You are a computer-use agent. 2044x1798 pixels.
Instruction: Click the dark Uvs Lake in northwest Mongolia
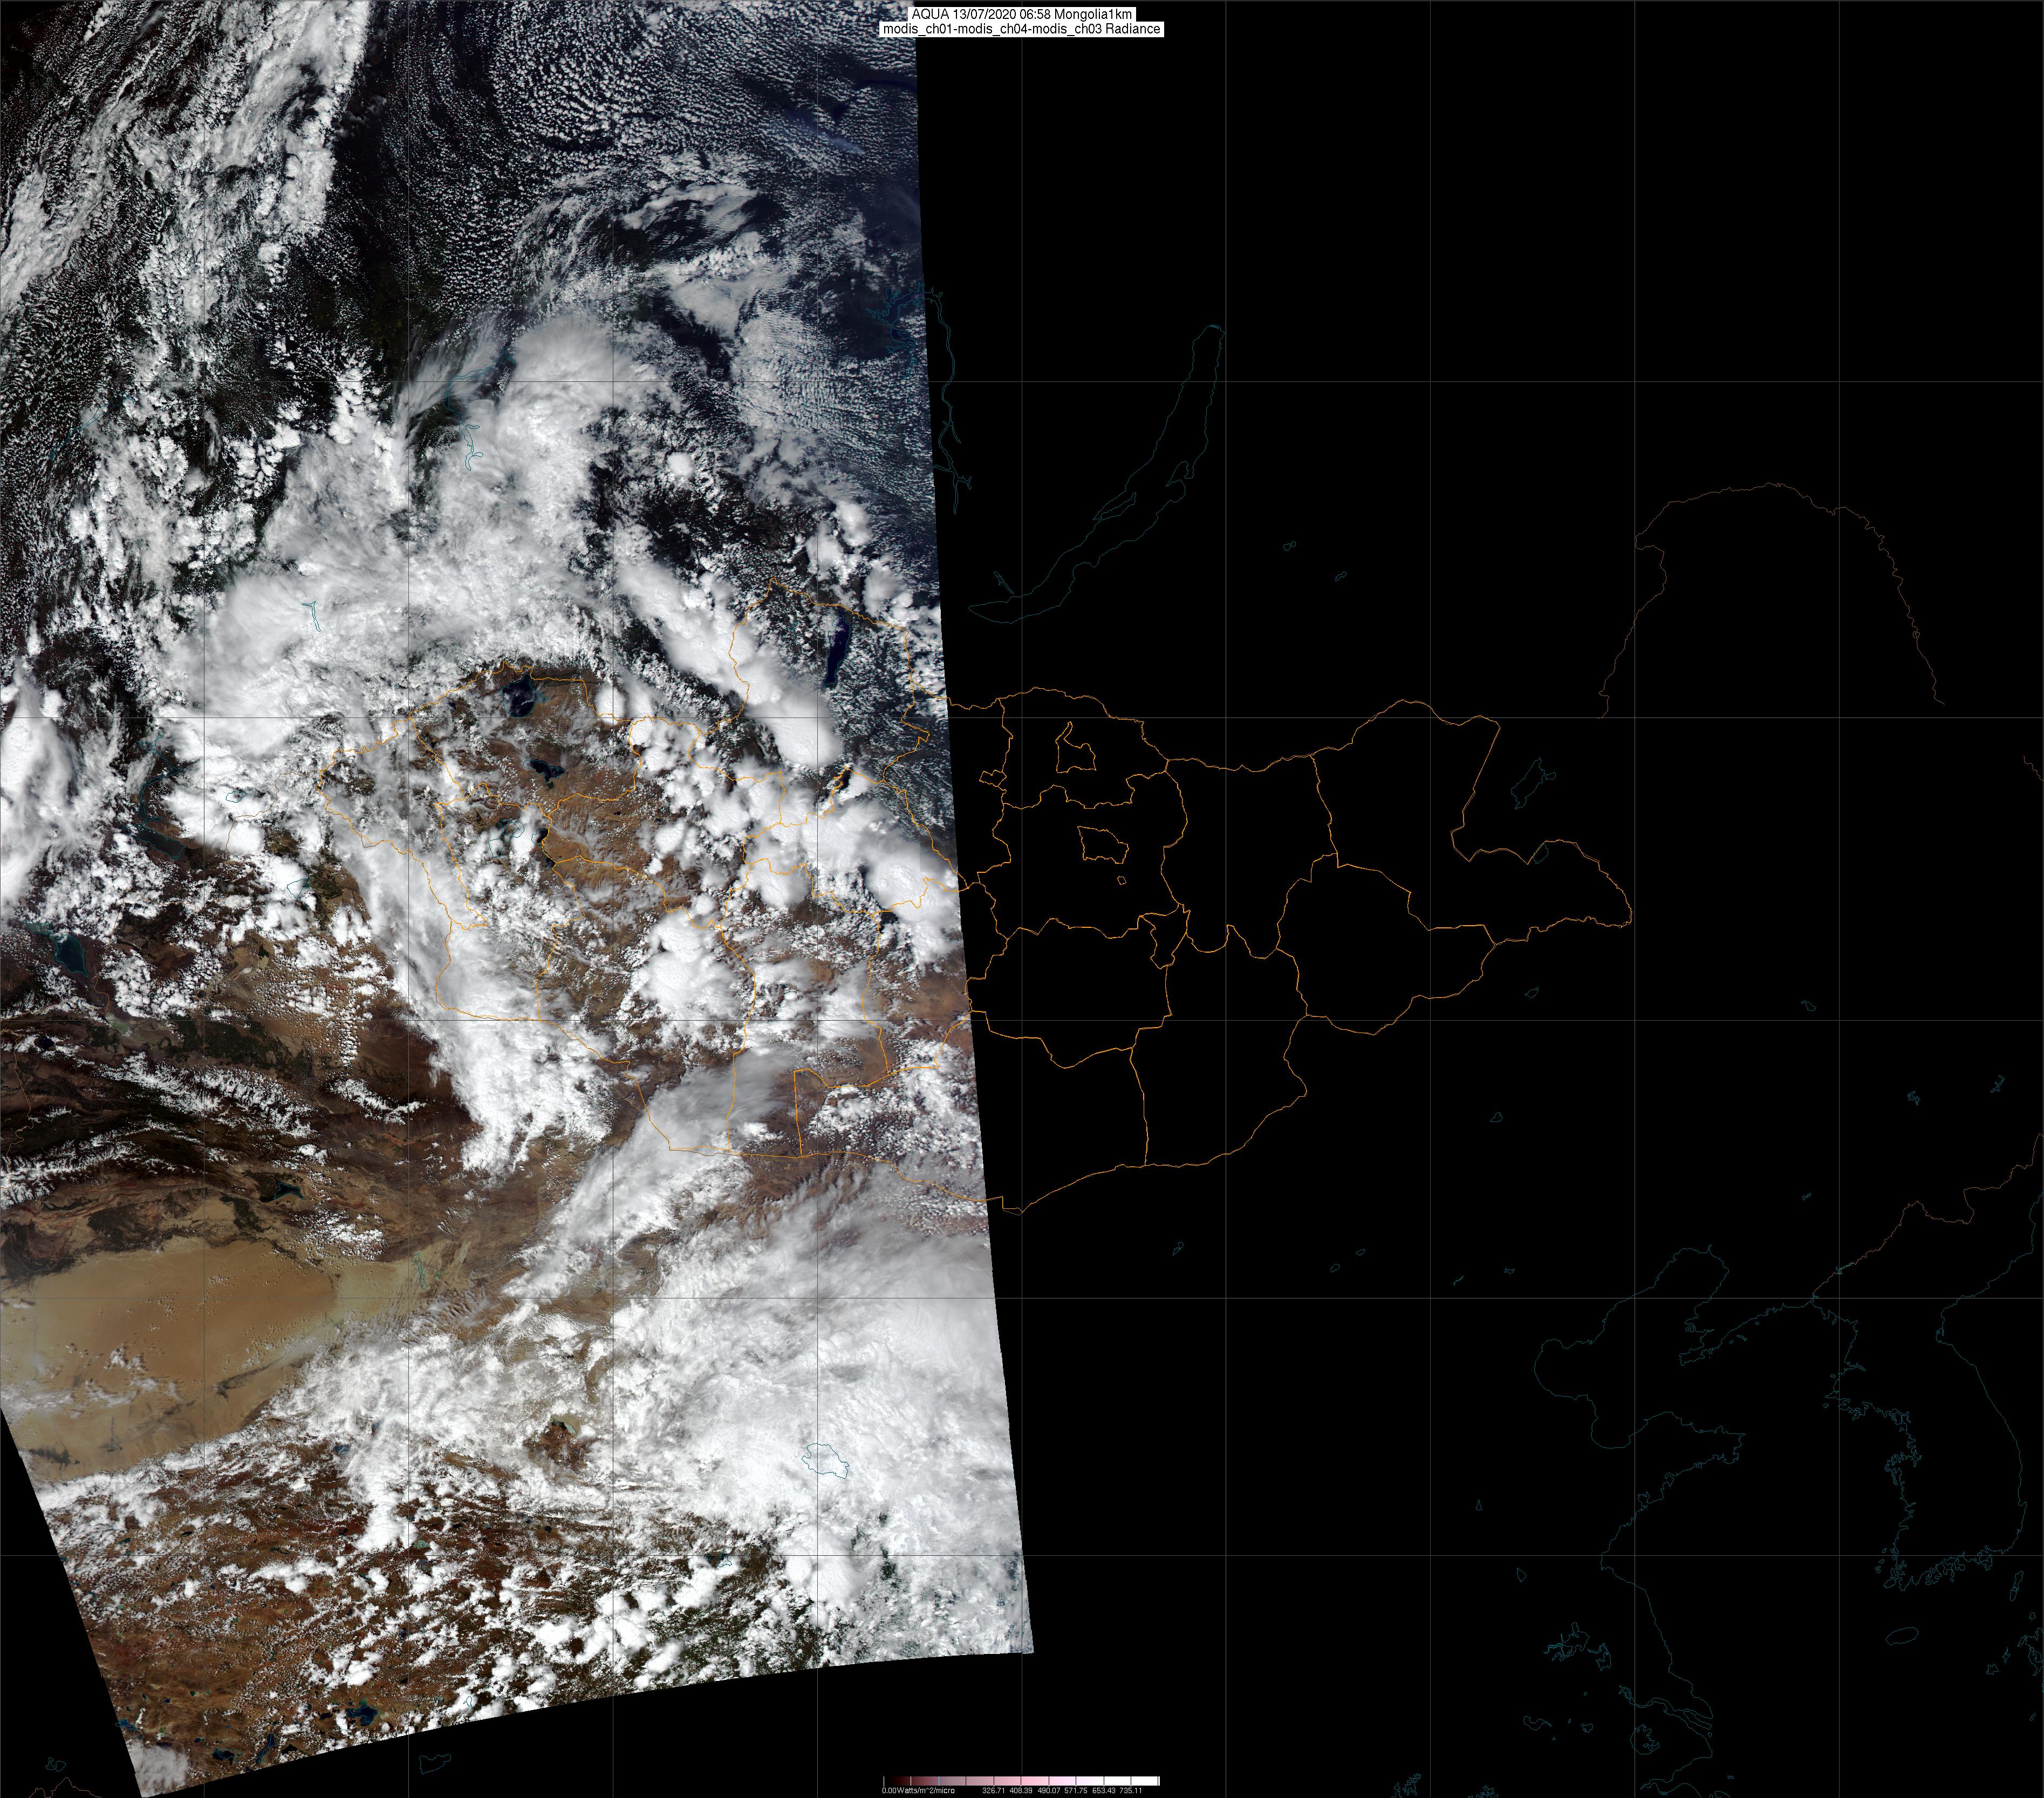(x=521, y=695)
